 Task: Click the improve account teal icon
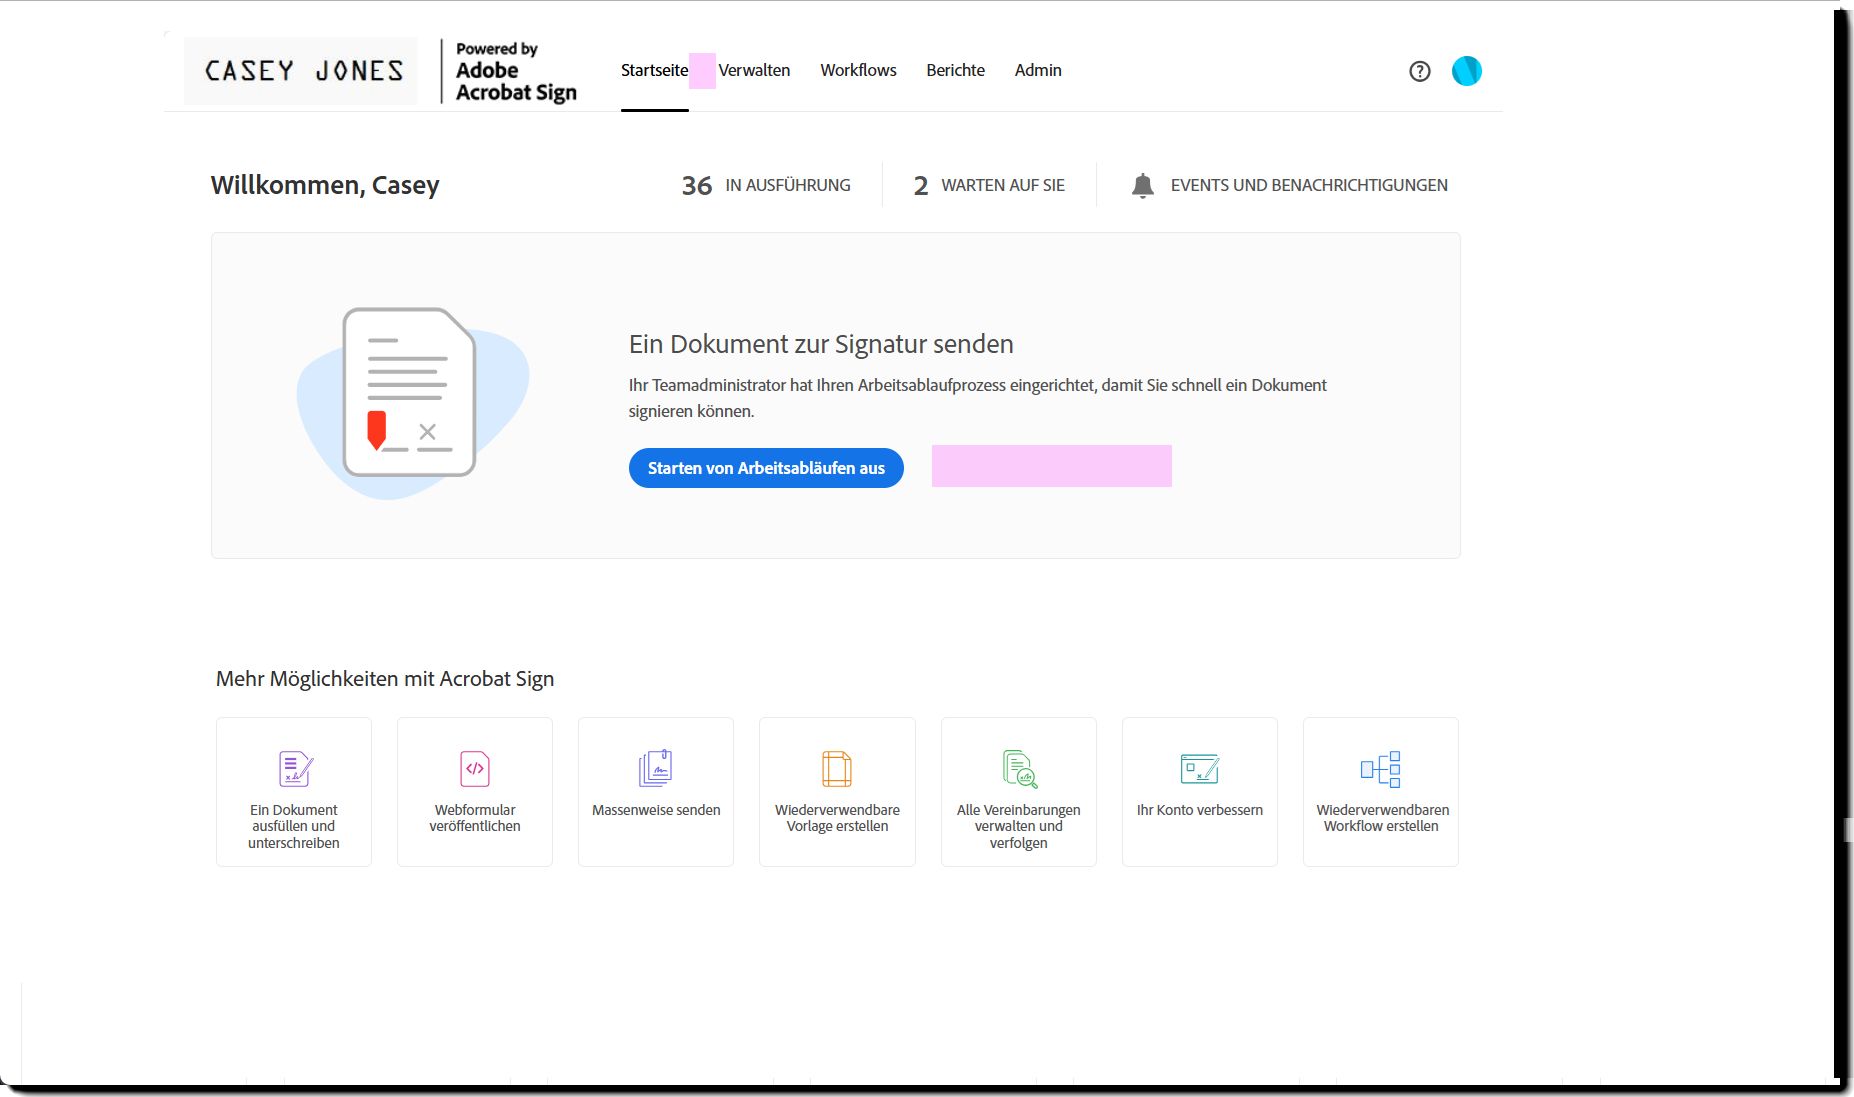(x=1200, y=769)
